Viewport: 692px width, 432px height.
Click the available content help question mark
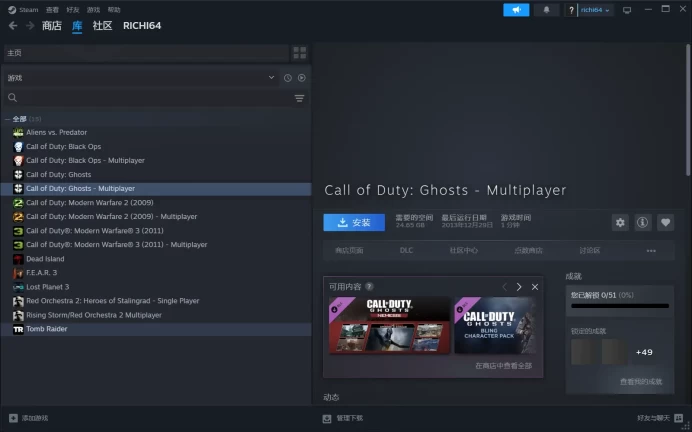[x=369, y=286]
